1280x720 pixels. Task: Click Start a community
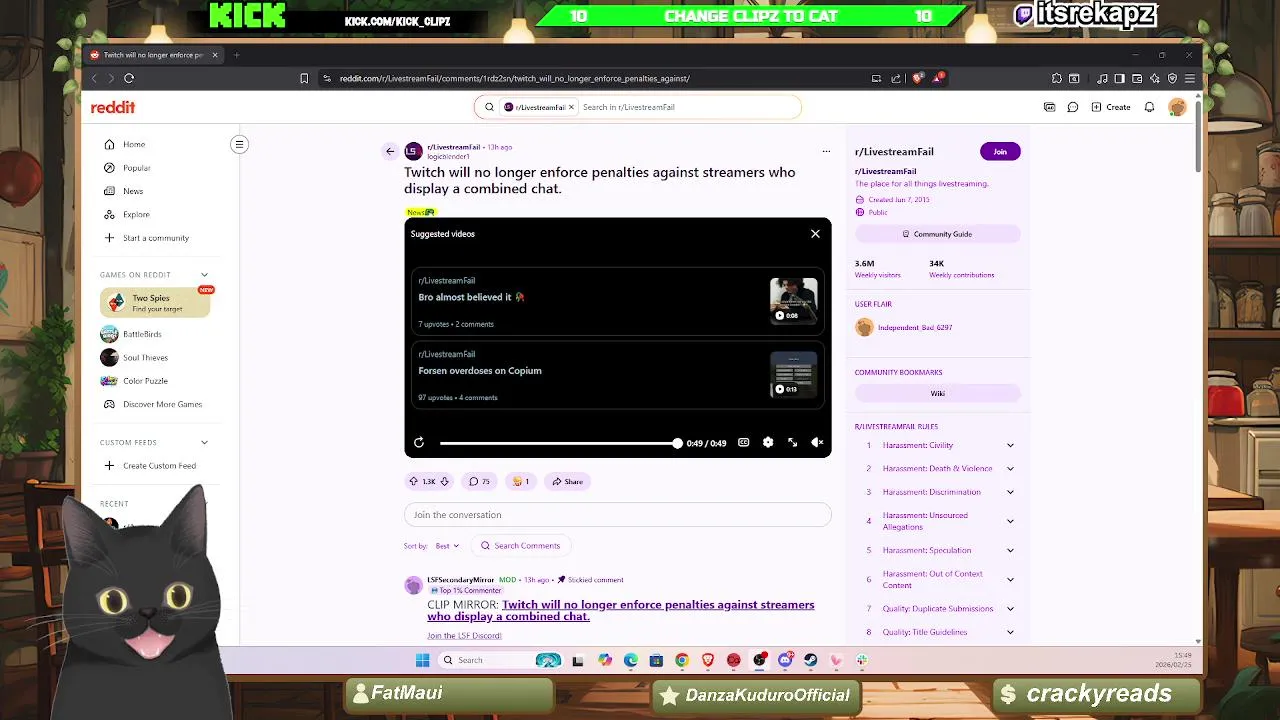(x=155, y=238)
